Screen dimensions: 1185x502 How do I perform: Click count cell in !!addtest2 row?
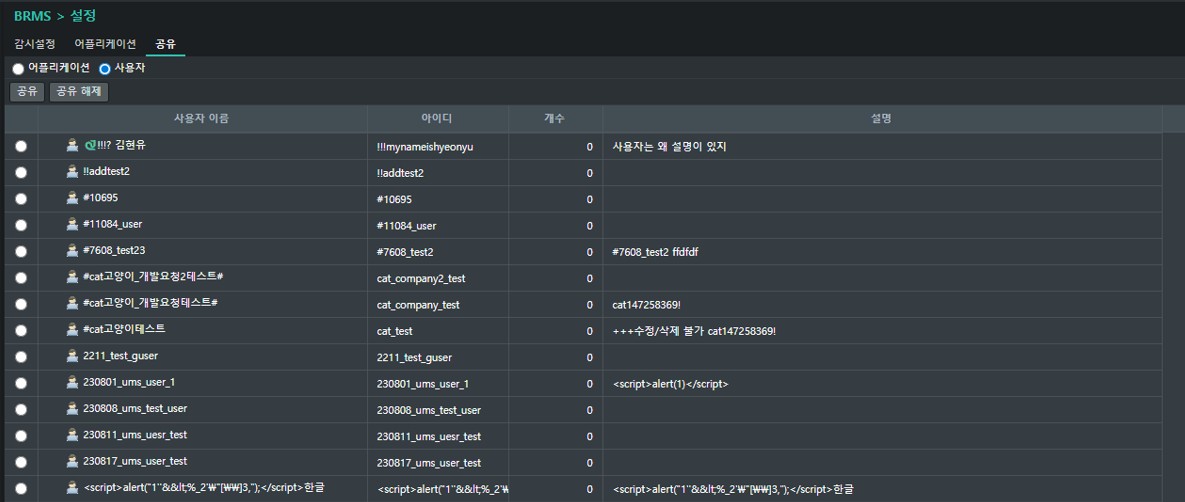coord(555,173)
